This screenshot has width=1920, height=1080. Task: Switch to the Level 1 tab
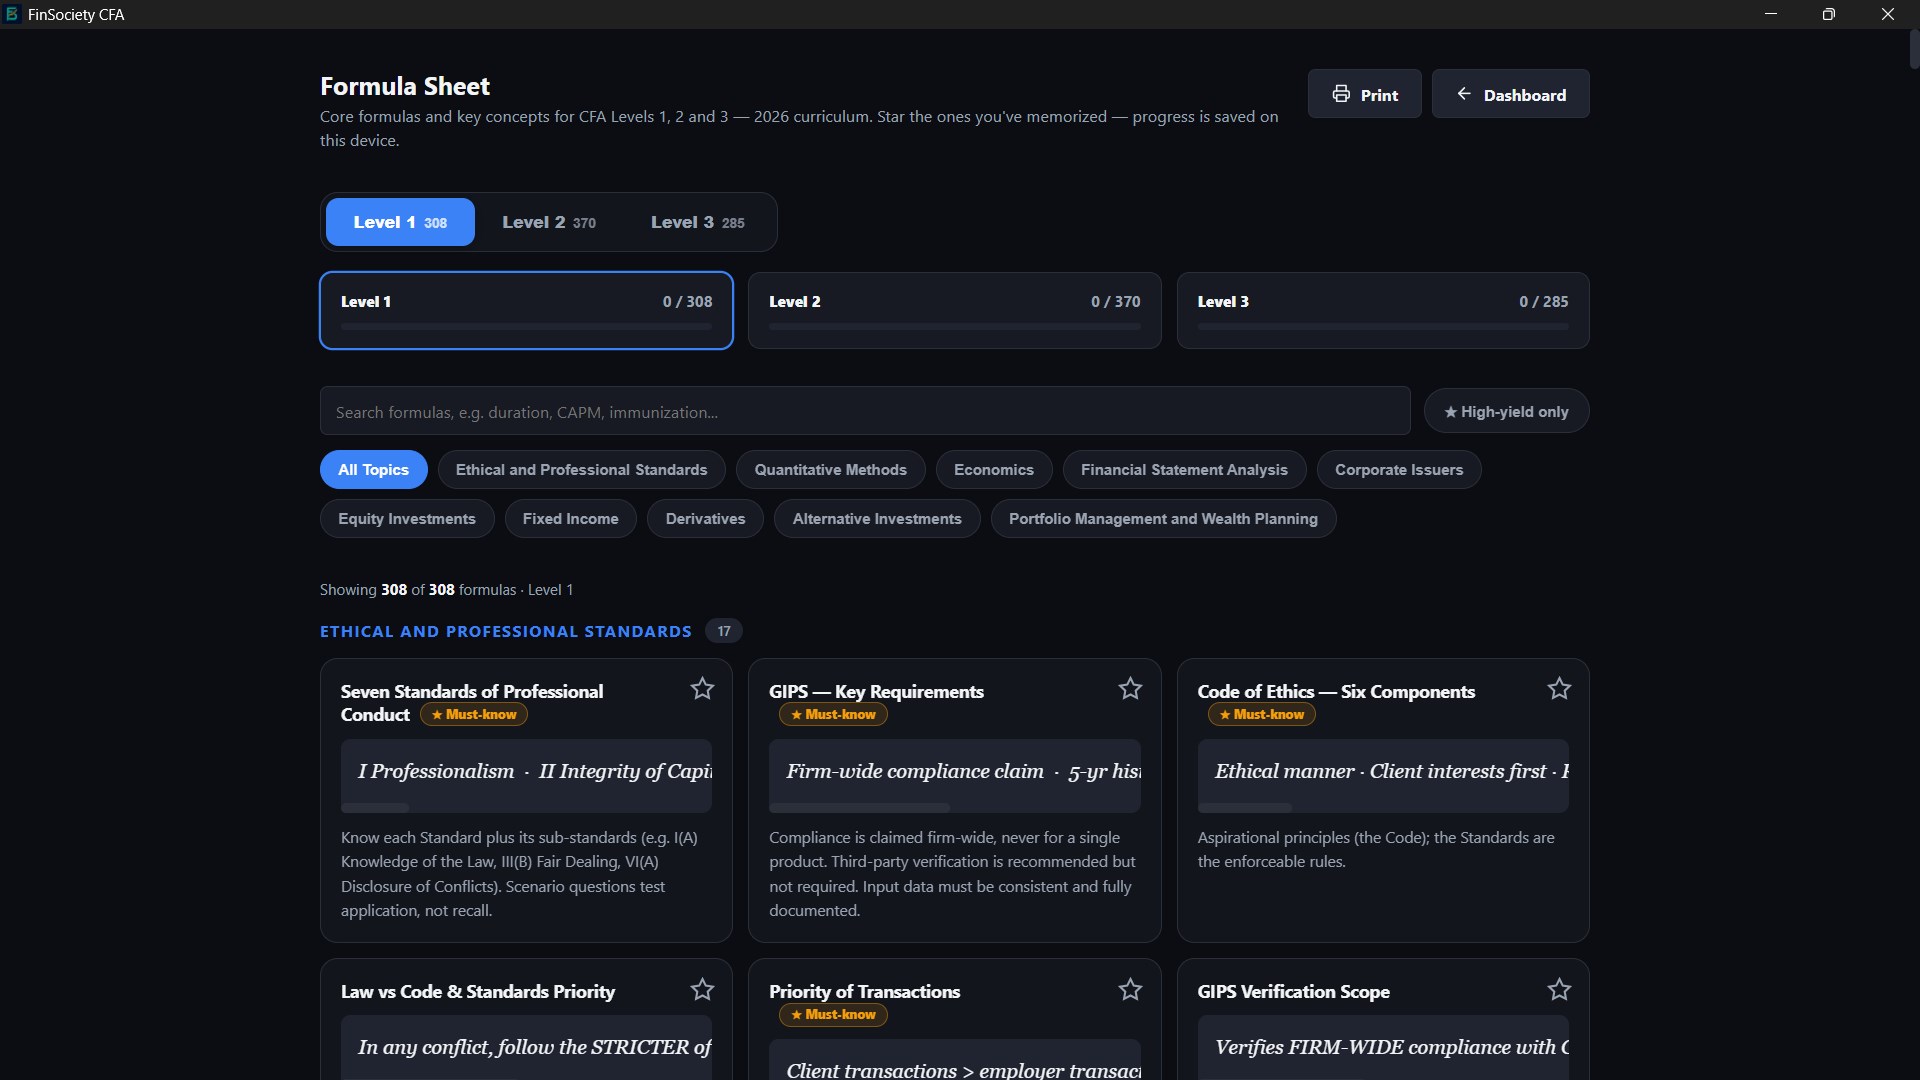point(400,222)
